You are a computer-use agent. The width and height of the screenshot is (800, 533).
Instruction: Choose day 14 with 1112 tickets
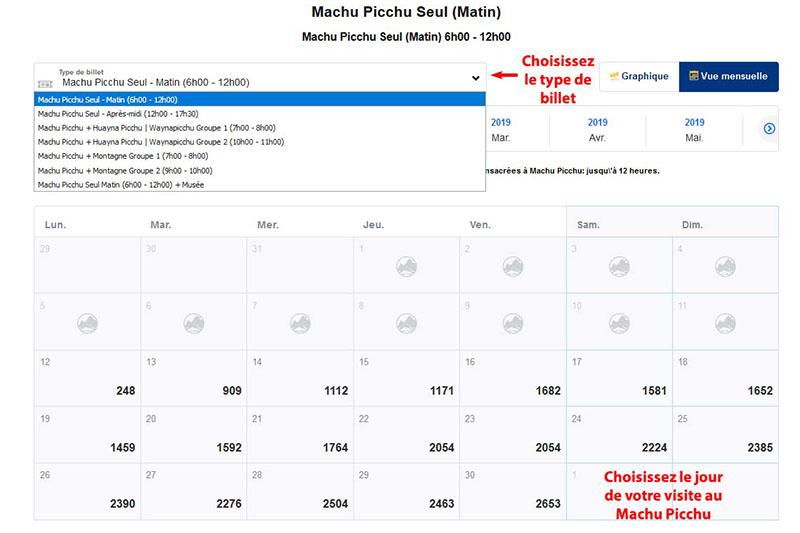(x=300, y=378)
